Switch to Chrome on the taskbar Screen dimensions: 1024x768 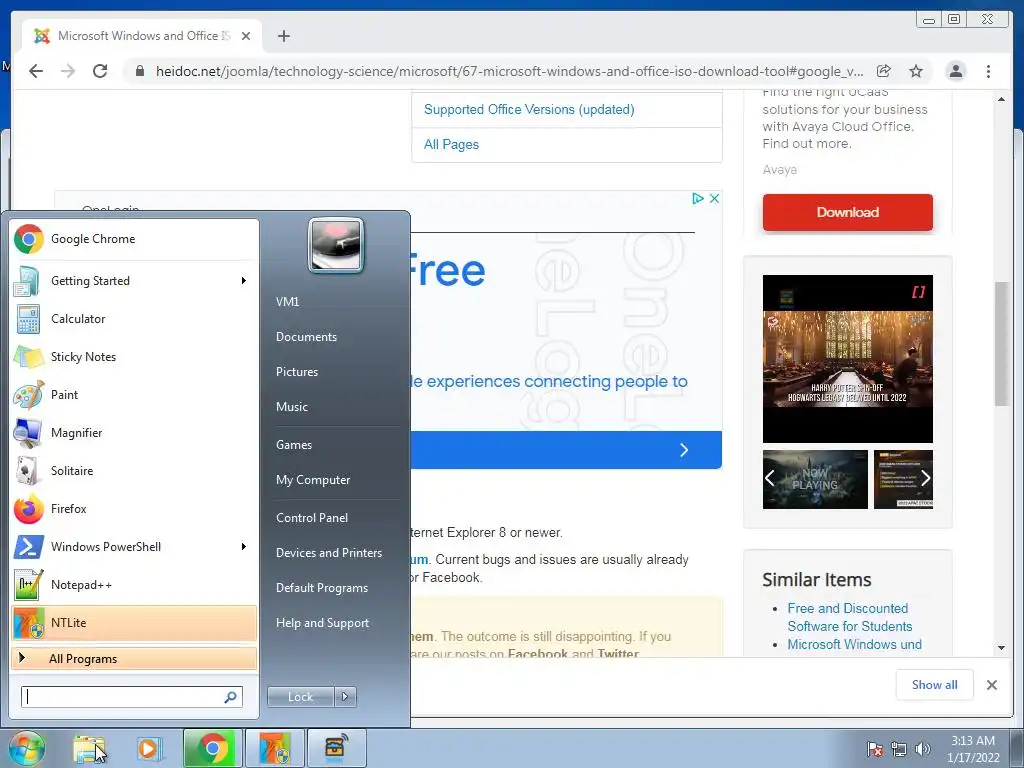[x=212, y=748]
